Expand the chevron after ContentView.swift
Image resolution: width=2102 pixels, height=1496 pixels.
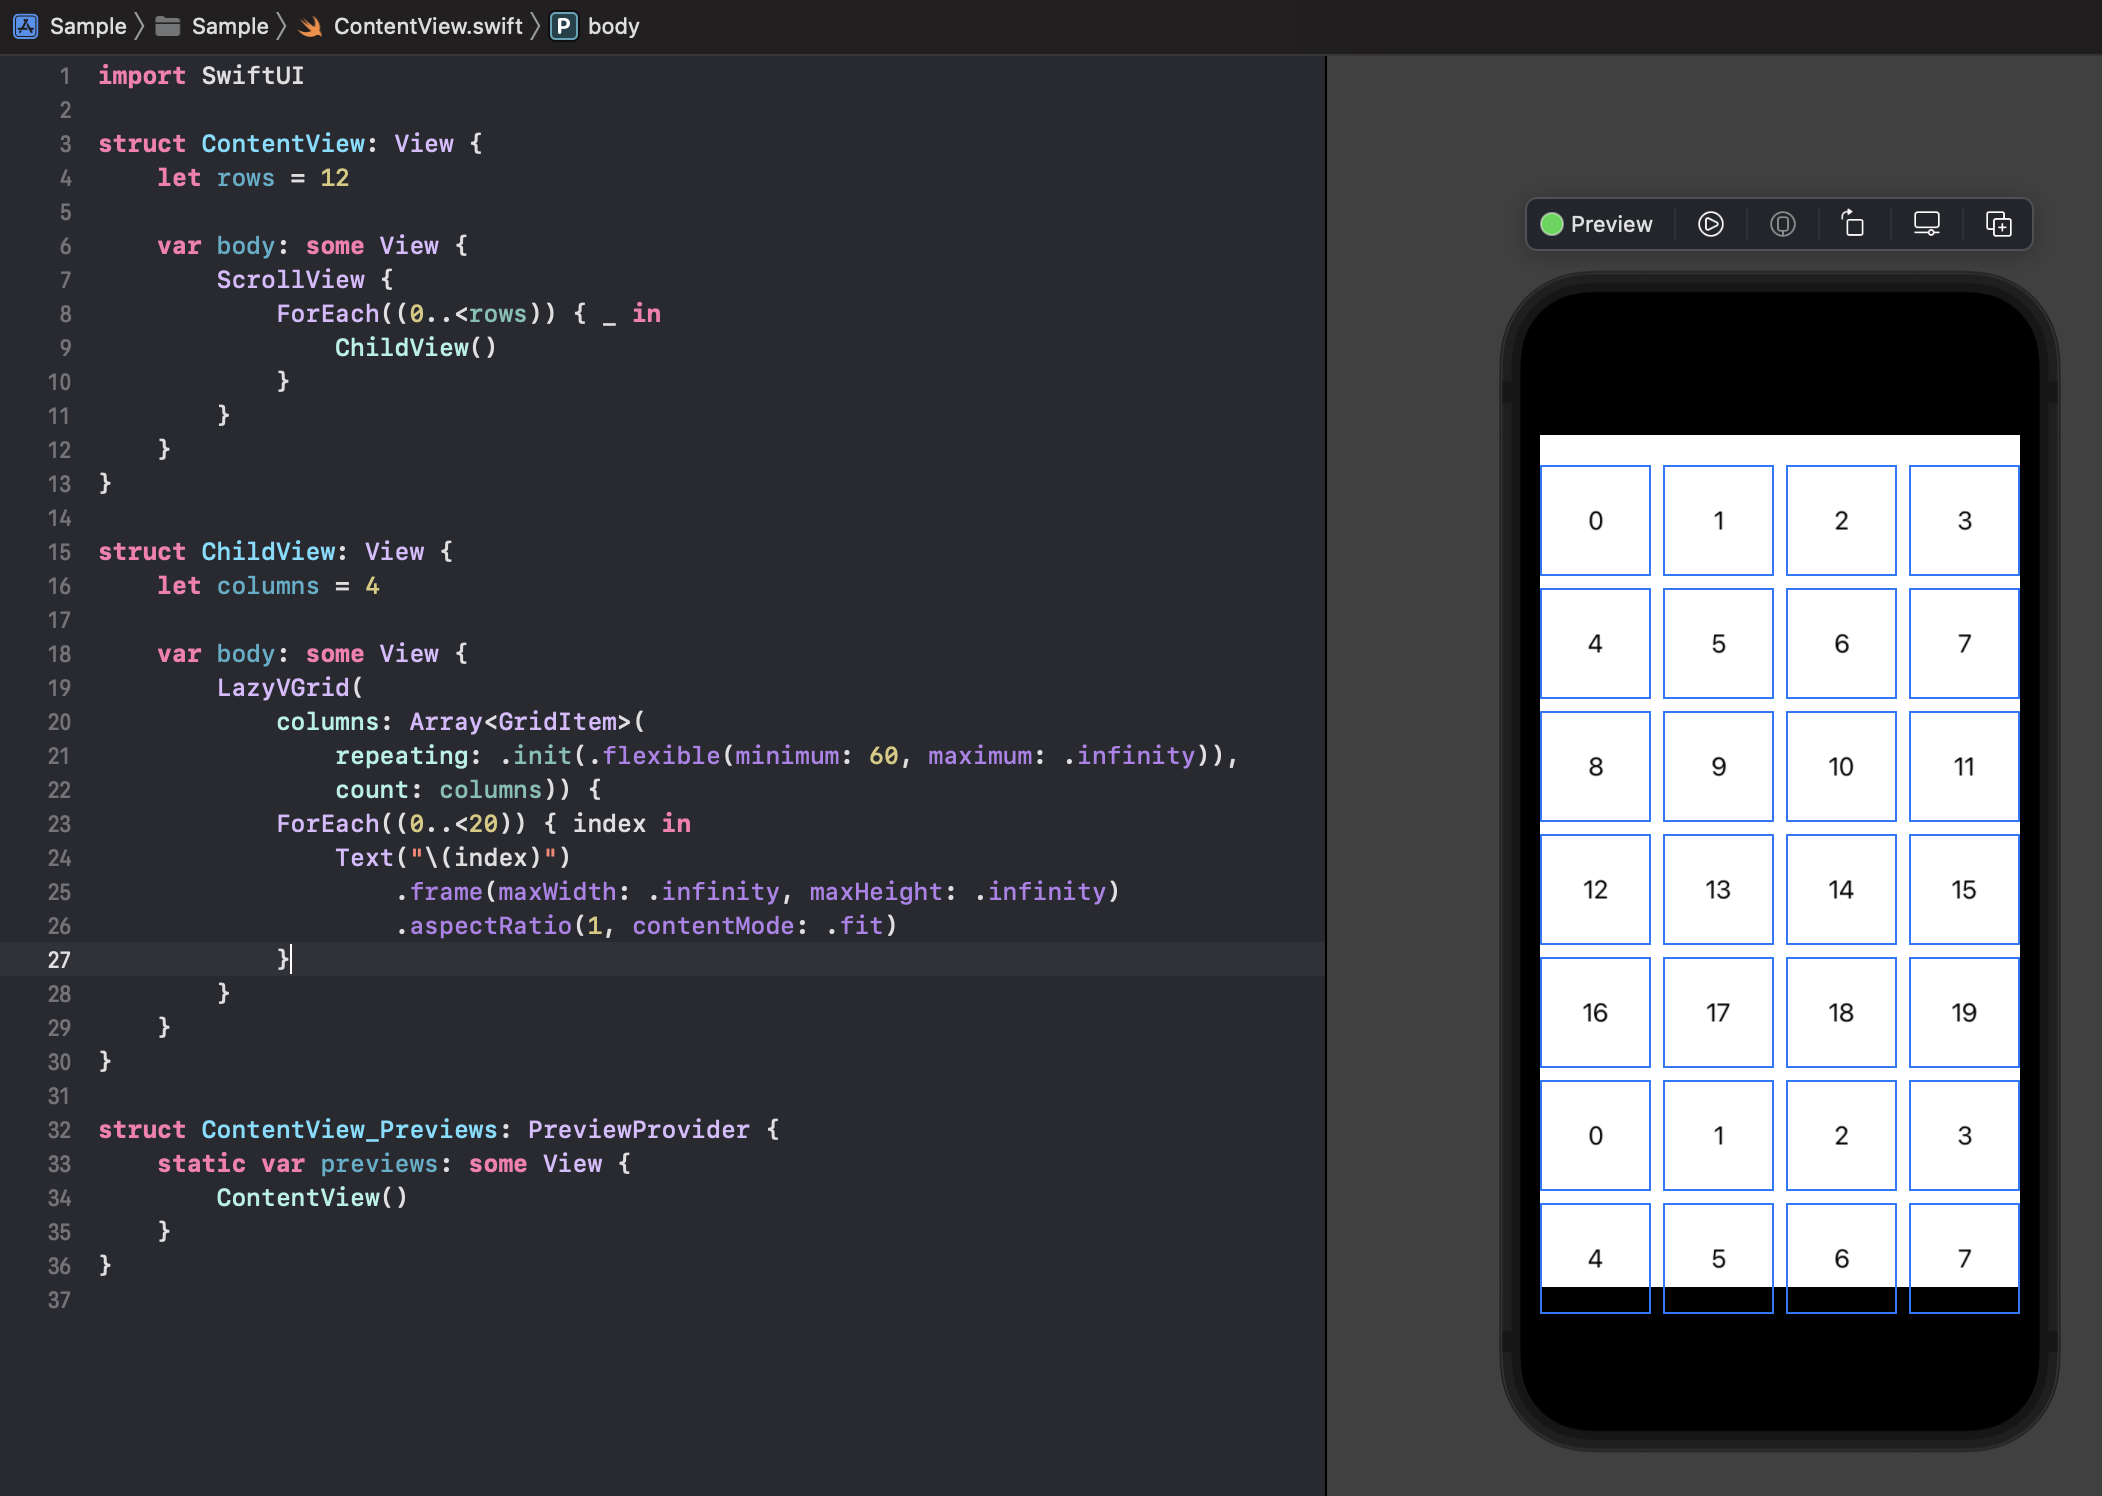point(537,25)
